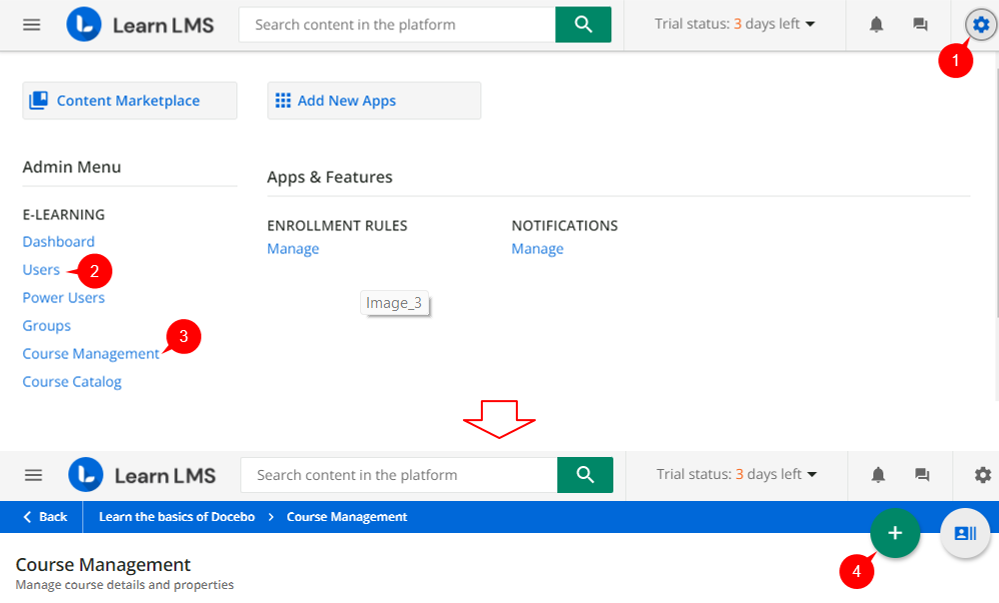Click the Learn LMS logo in top header

click(x=140, y=25)
